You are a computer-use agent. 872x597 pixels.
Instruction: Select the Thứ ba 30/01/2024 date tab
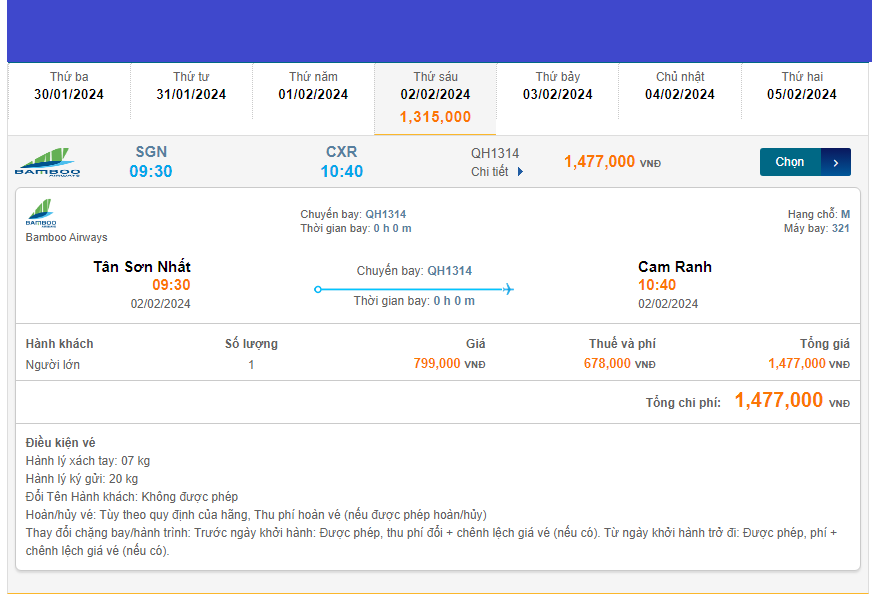point(69,86)
